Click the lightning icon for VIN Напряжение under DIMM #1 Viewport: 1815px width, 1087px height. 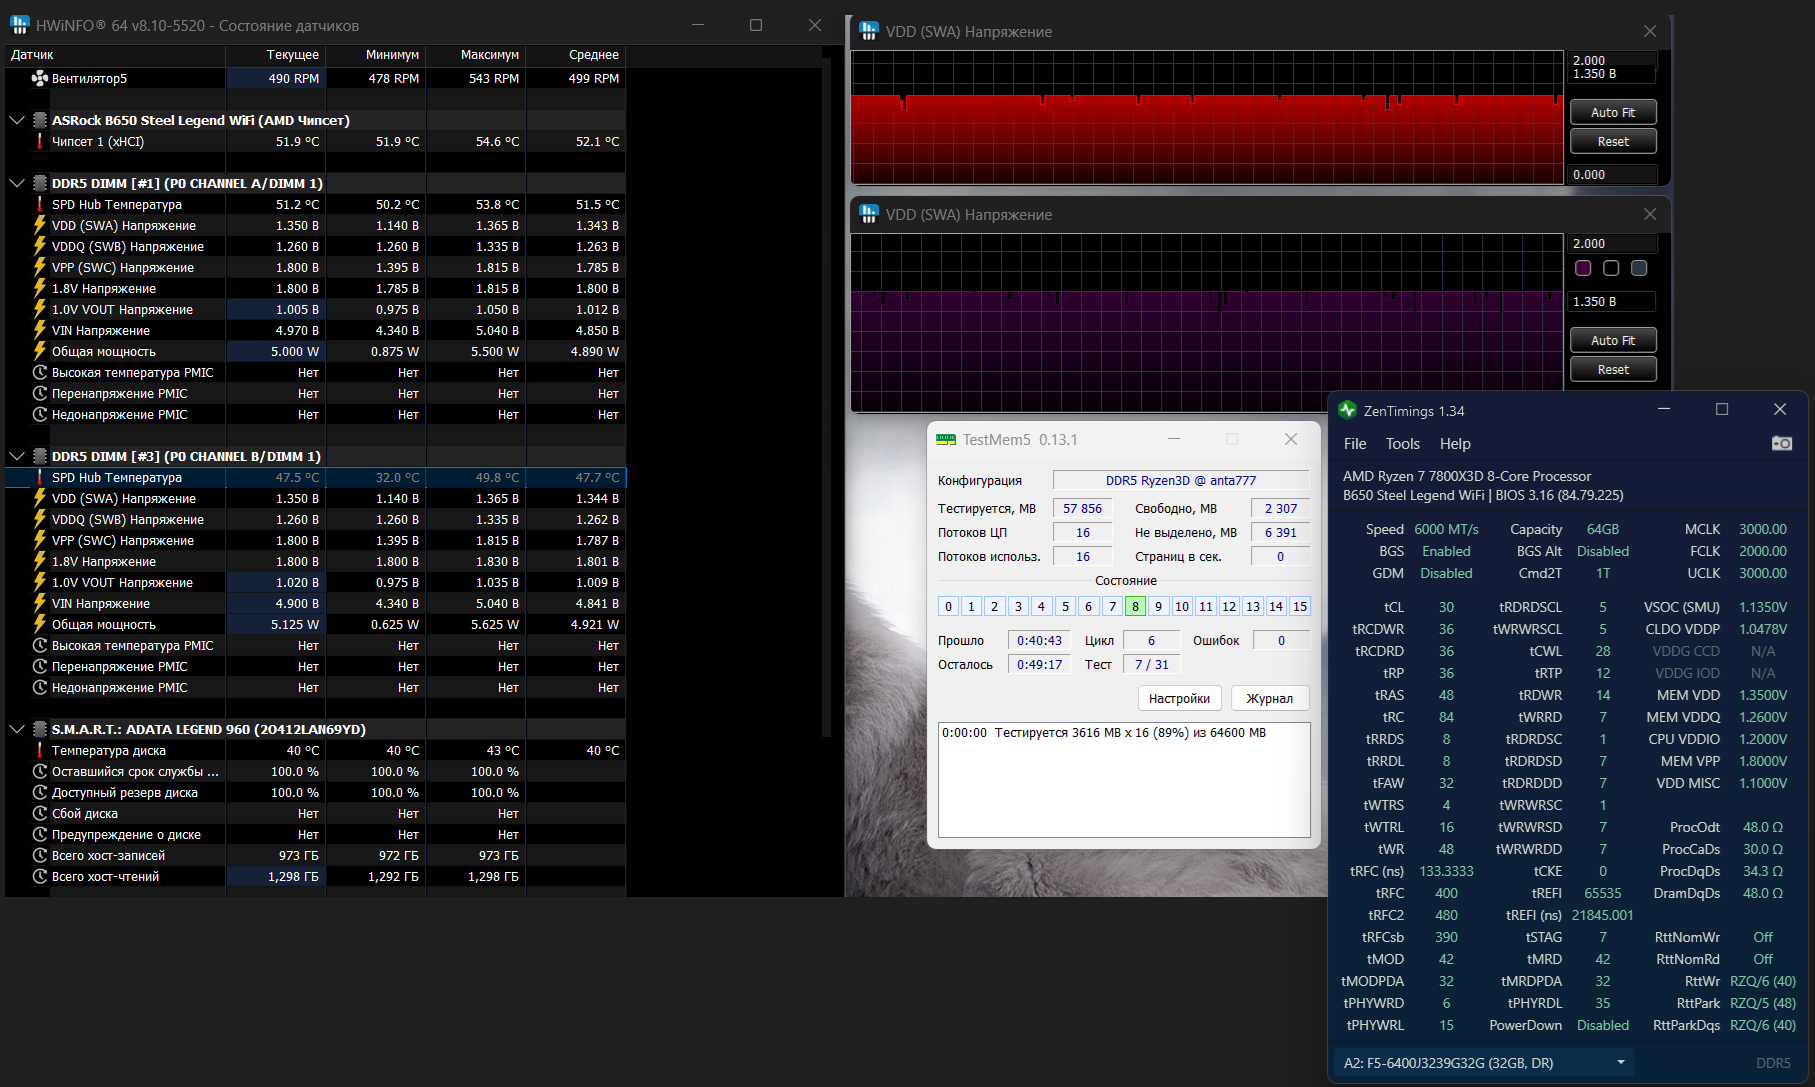40,330
